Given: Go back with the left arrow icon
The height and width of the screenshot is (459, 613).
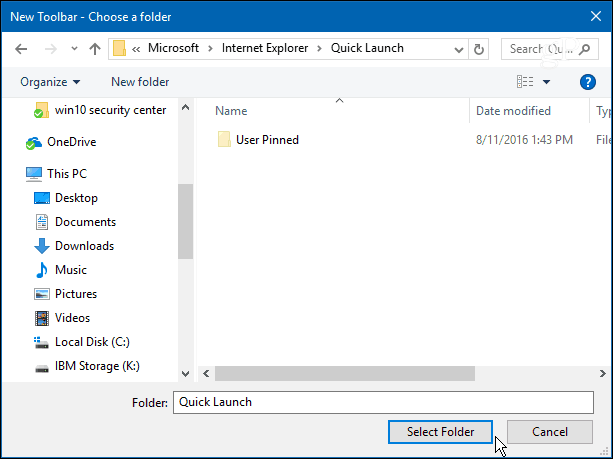Looking at the screenshot, I should 21,49.
